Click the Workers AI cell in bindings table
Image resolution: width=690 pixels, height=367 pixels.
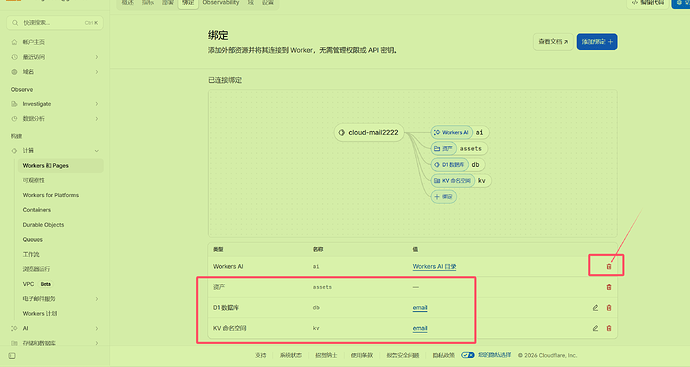pos(228,266)
